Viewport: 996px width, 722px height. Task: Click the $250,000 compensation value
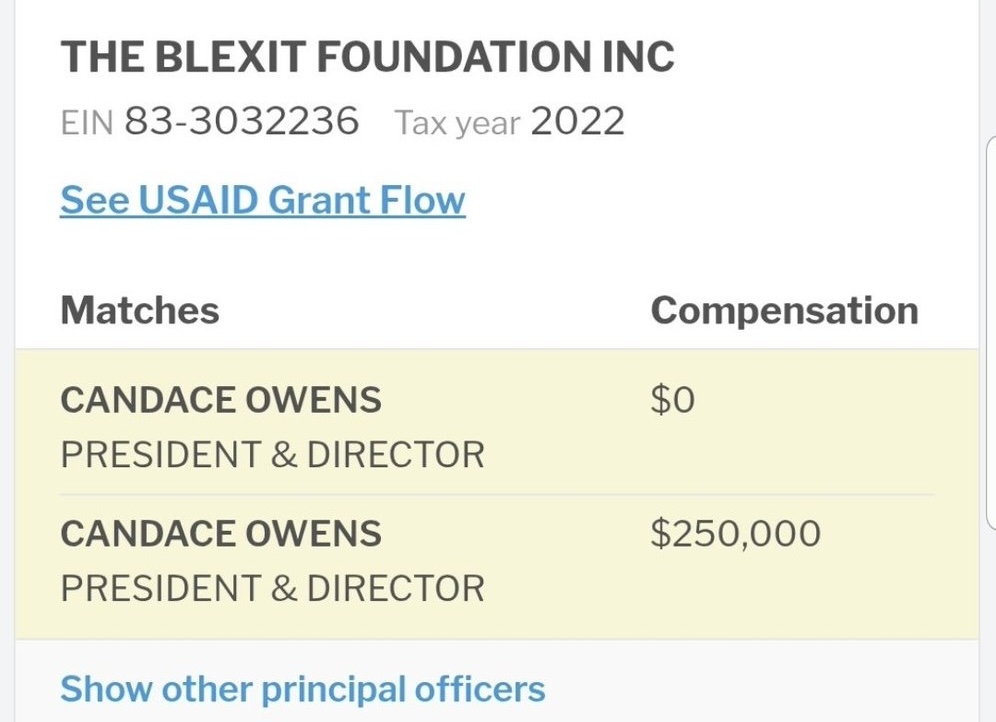[736, 533]
